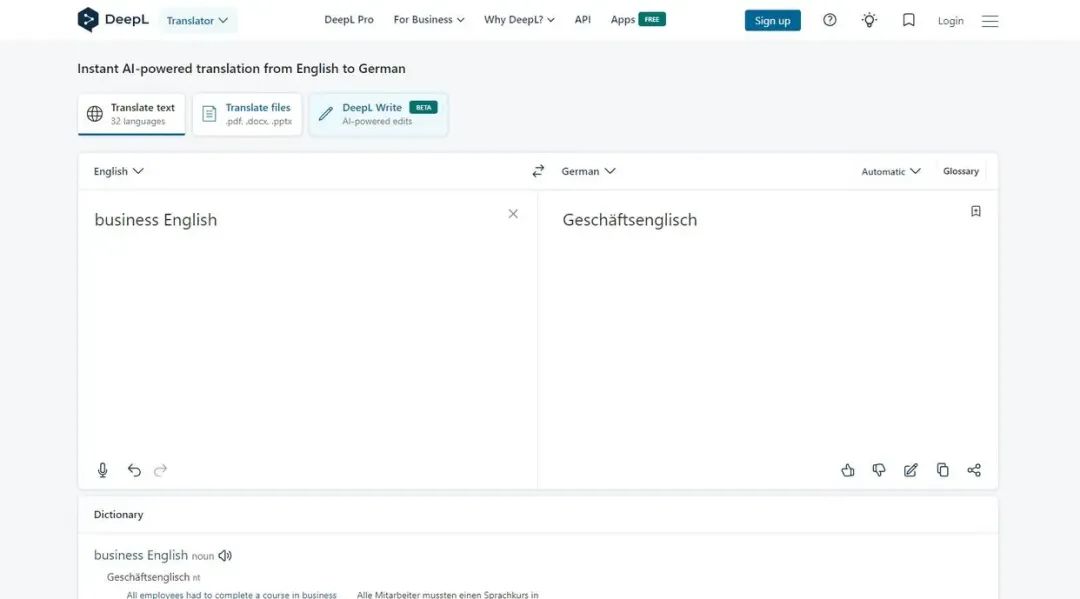Click the FREE badge next to Apps
This screenshot has height=599, width=1080.
652,19
